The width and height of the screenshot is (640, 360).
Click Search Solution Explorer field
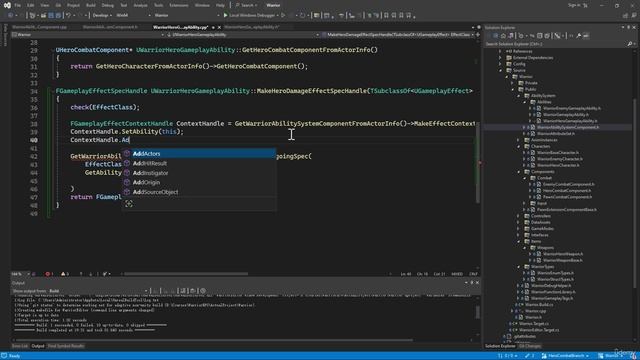click(x=555, y=44)
